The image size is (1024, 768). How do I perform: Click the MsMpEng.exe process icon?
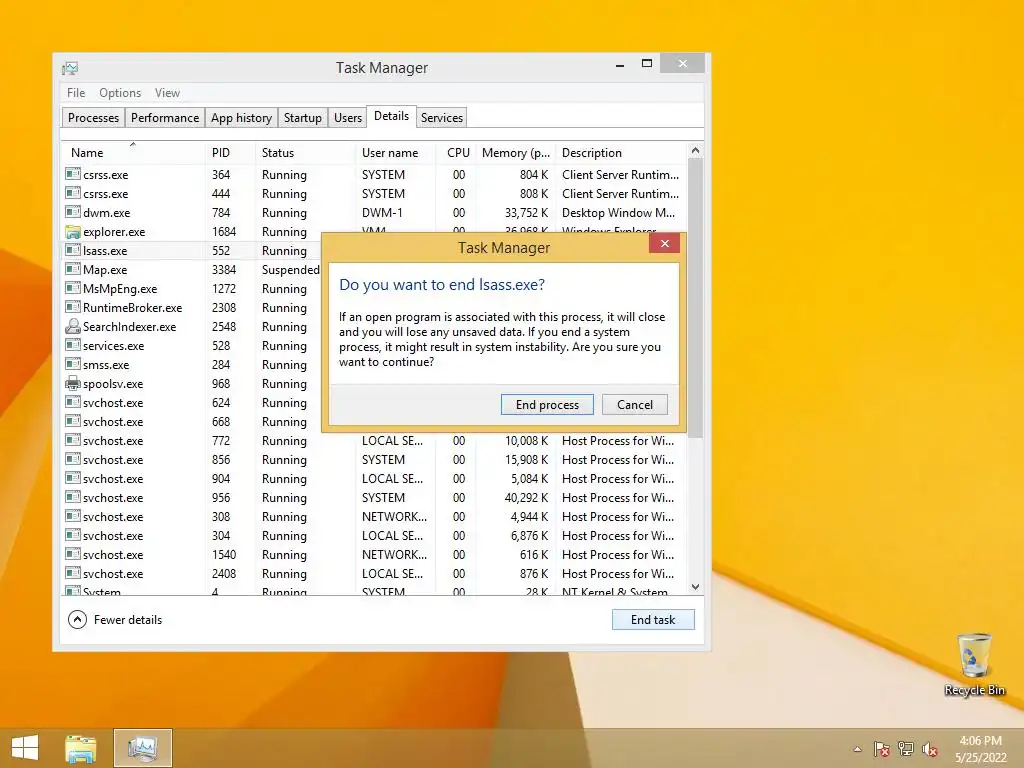72,288
